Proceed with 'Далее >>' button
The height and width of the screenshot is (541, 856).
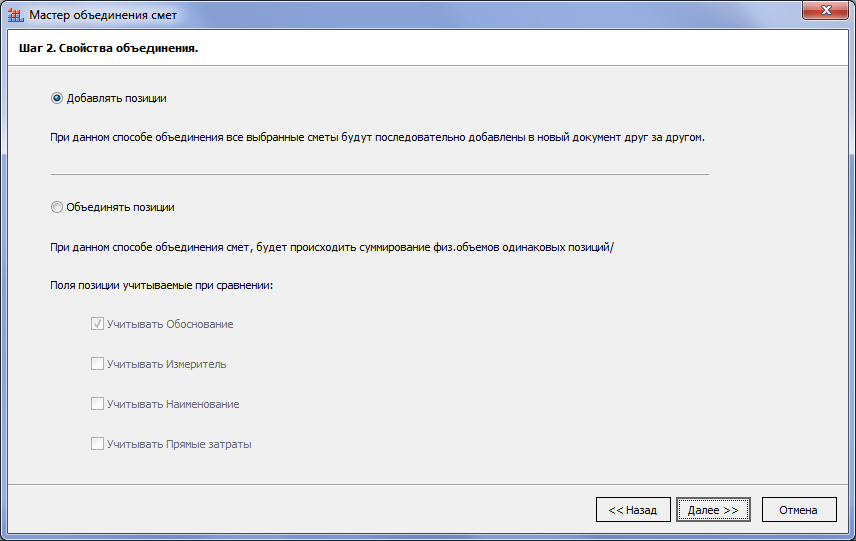713,510
